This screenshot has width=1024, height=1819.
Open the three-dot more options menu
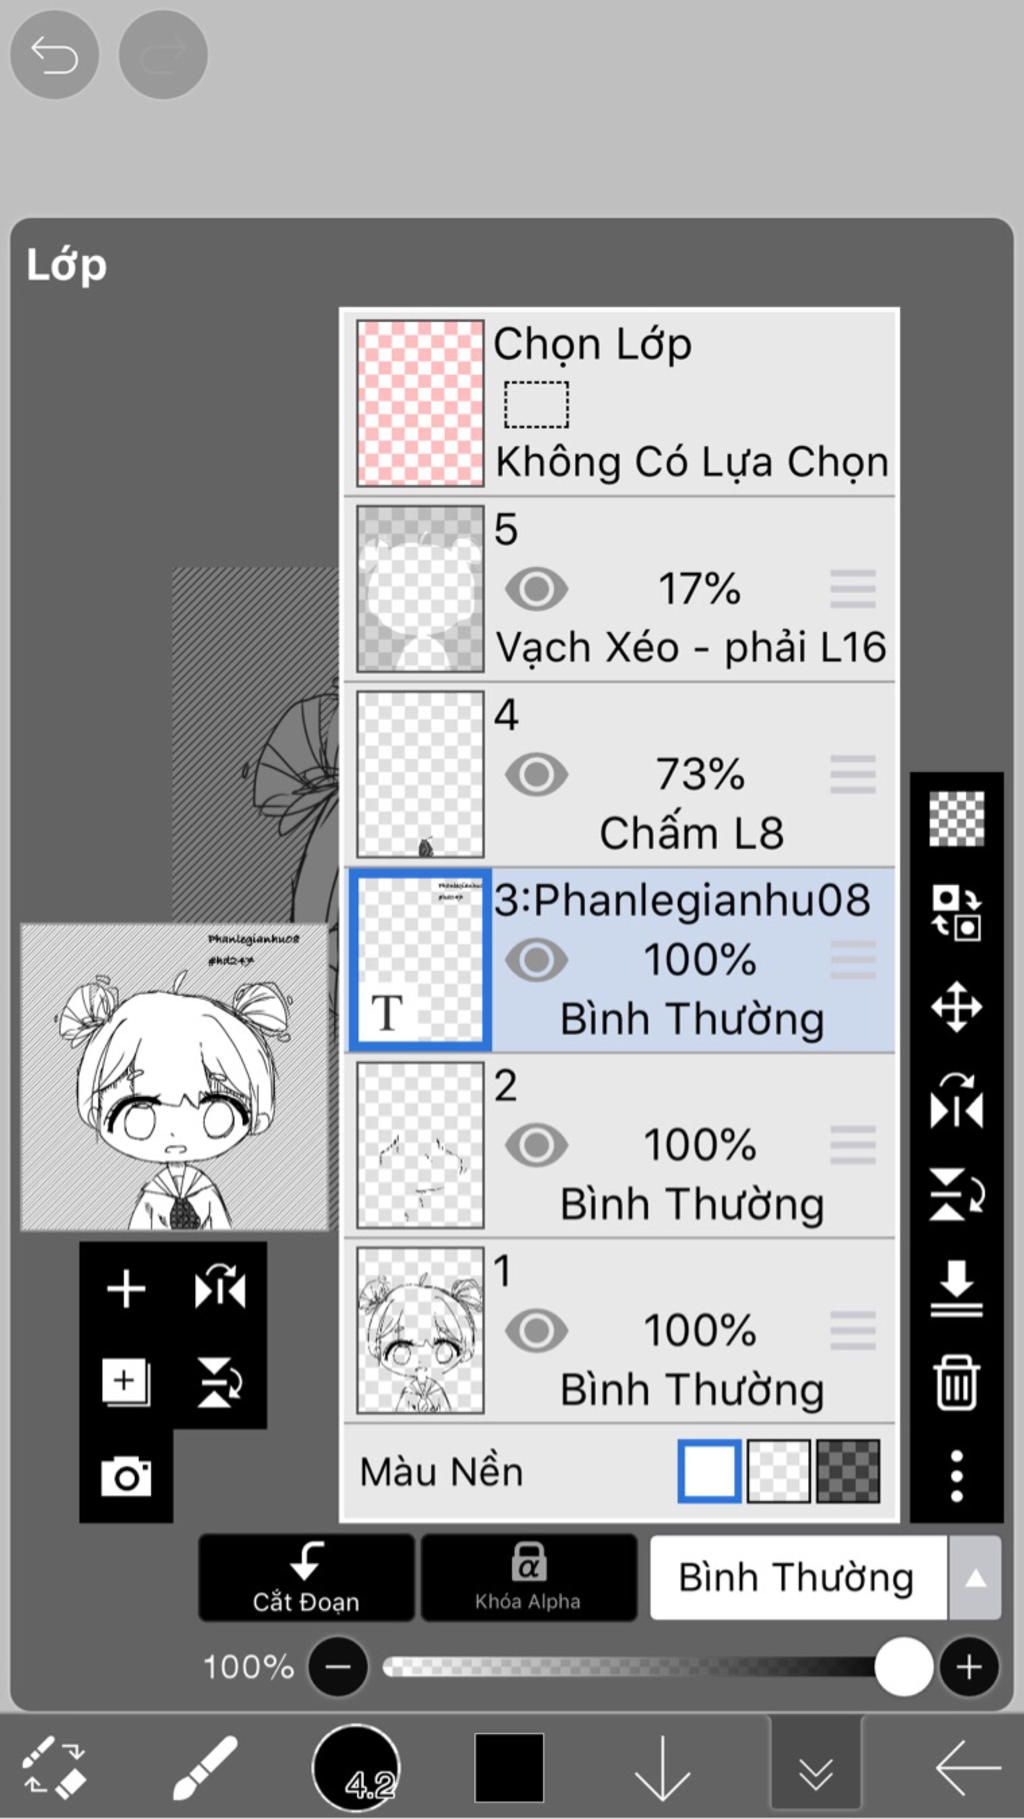(x=956, y=1476)
